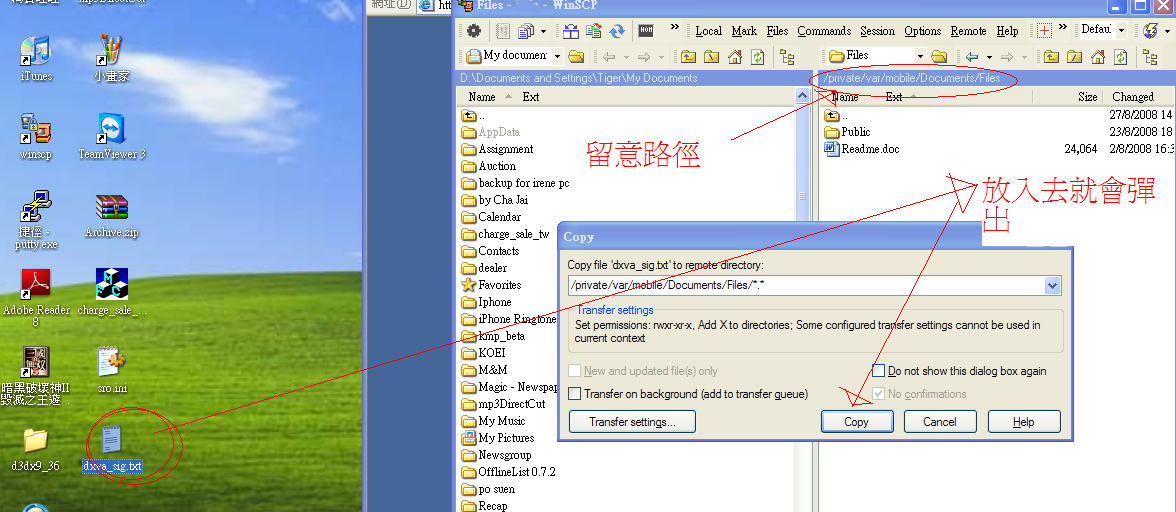1176x512 pixels.
Task: Toggle New and updated file(s) only checkbox
Action: [x=575, y=371]
